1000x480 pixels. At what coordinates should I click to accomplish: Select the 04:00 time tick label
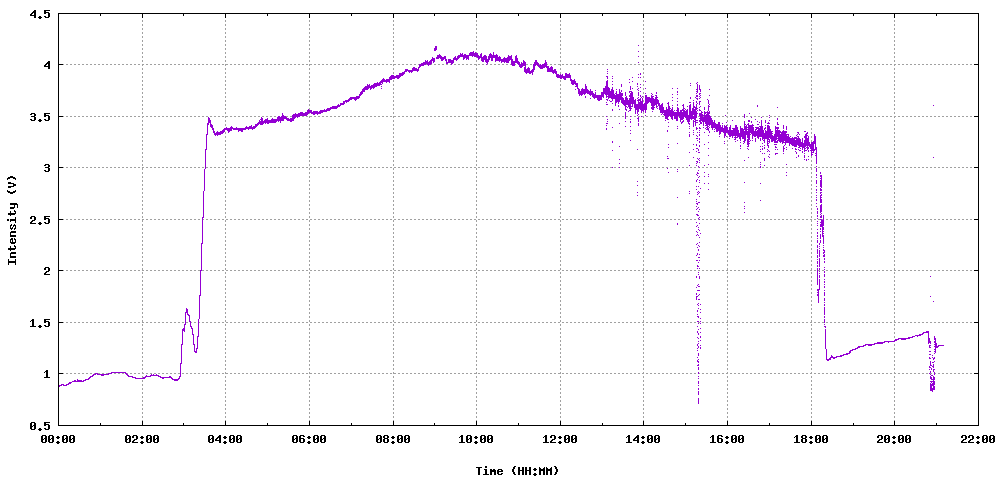click(x=226, y=440)
